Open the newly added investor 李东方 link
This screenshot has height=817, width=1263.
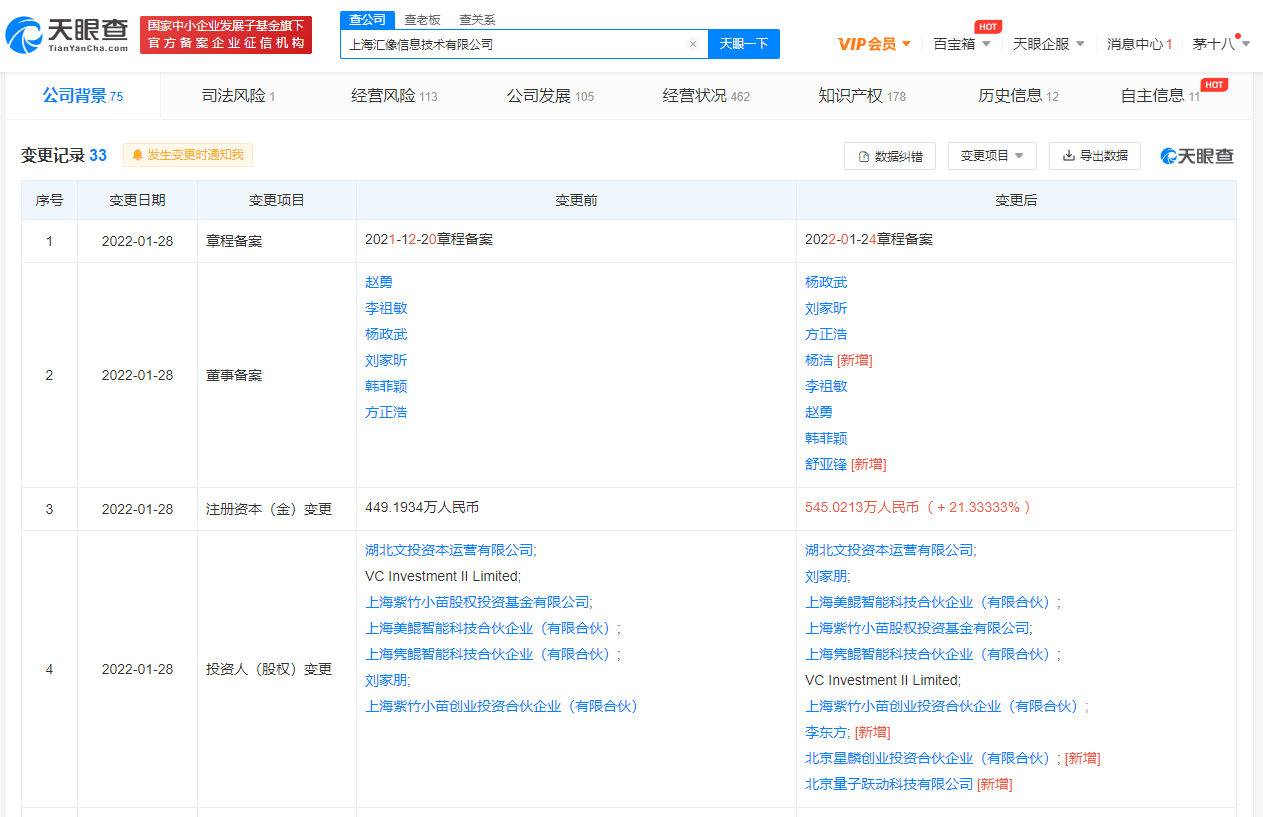(826, 732)
